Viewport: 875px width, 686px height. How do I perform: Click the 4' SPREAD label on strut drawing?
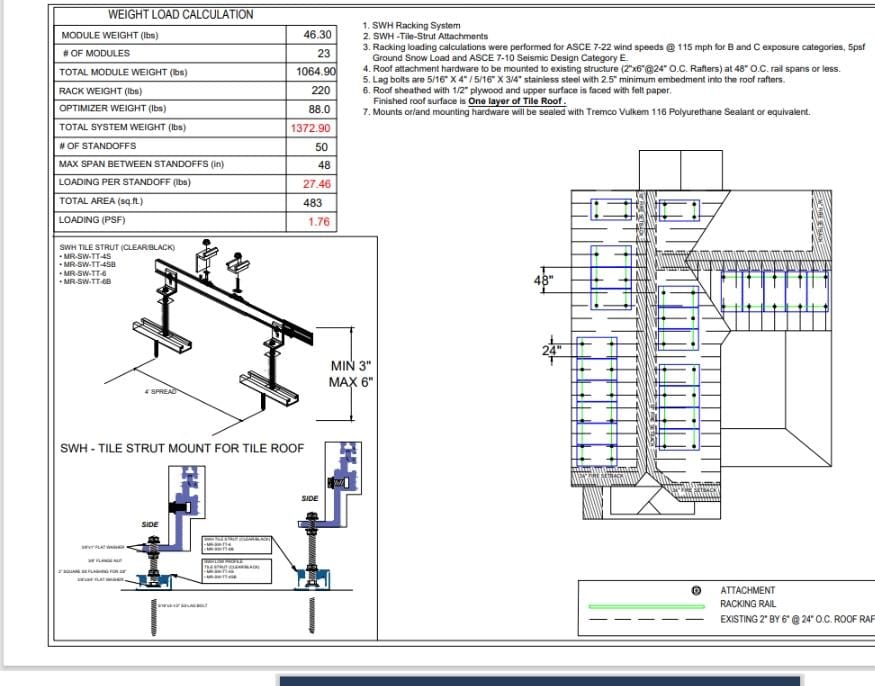point(161,392)
